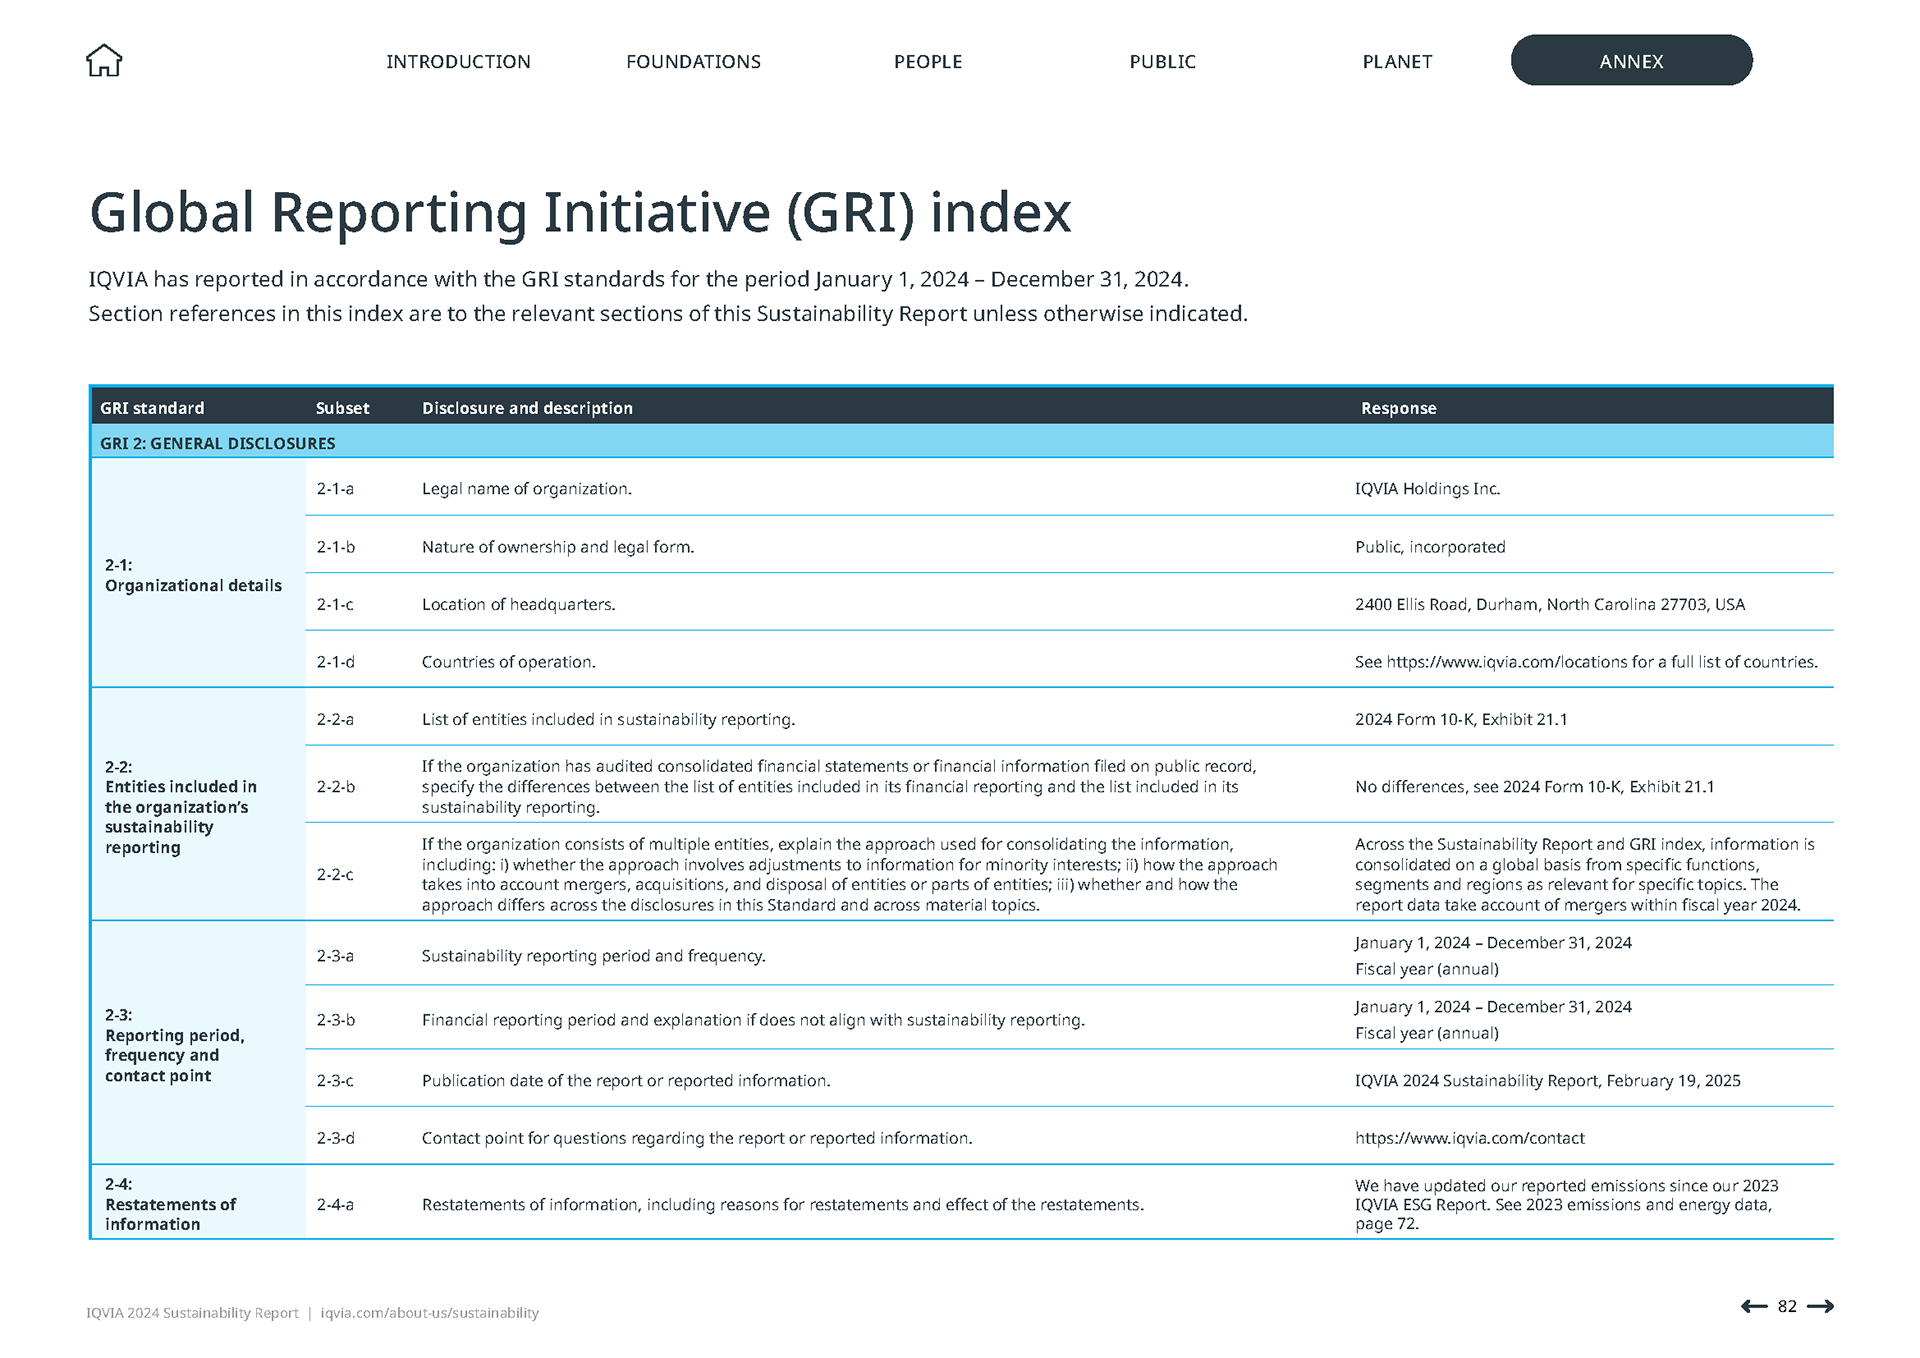
Task: Select the '2-4-a' subset cell
Action: pos(335,1205)
